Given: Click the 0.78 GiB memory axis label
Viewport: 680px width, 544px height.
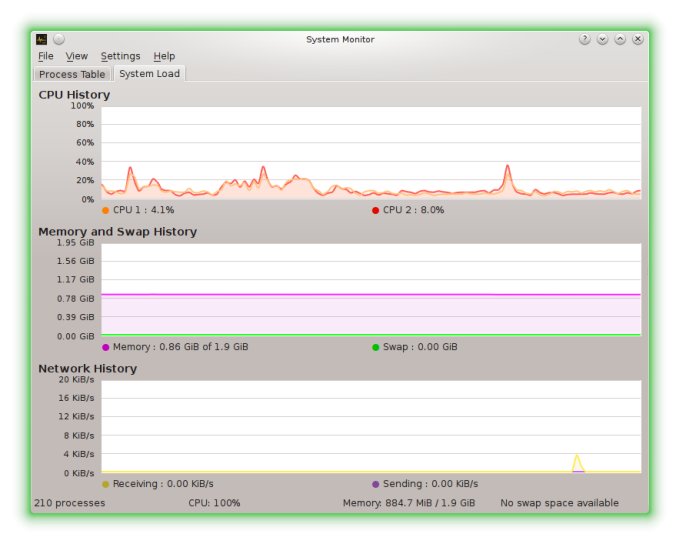Looking at the screenshot, I should pyautogui.click(x=75, y=298).
